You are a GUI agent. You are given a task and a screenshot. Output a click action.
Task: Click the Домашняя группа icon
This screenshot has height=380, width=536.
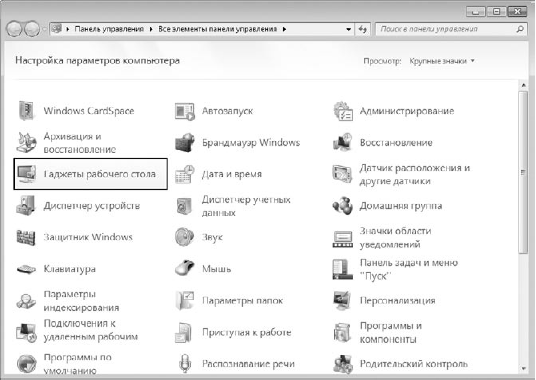tap(343, 206)
